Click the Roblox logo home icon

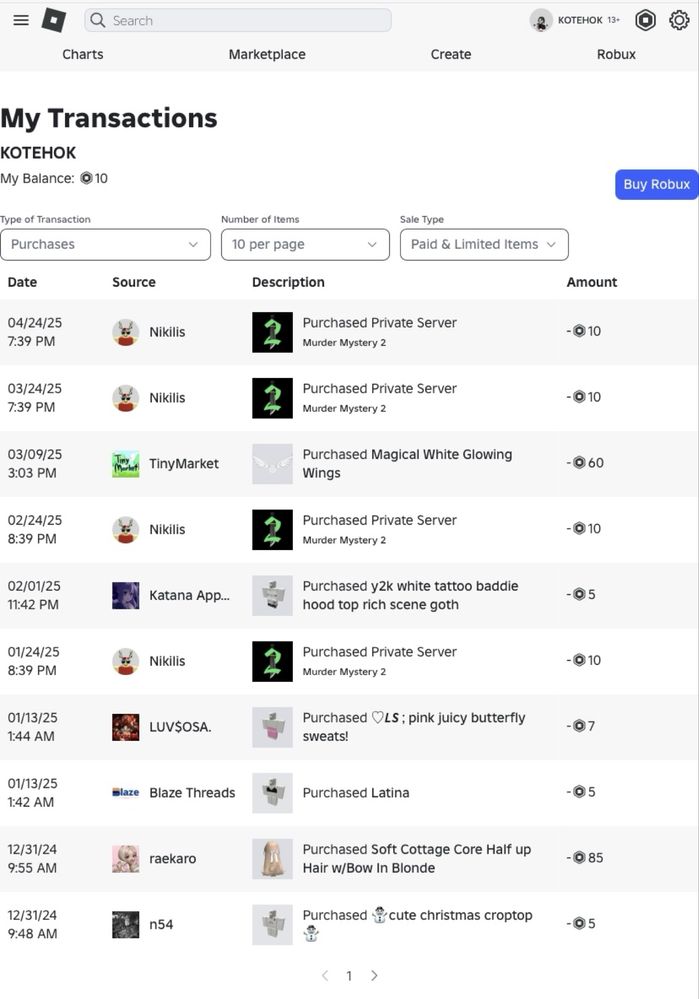pyautogui.click(x=54, y=20)
